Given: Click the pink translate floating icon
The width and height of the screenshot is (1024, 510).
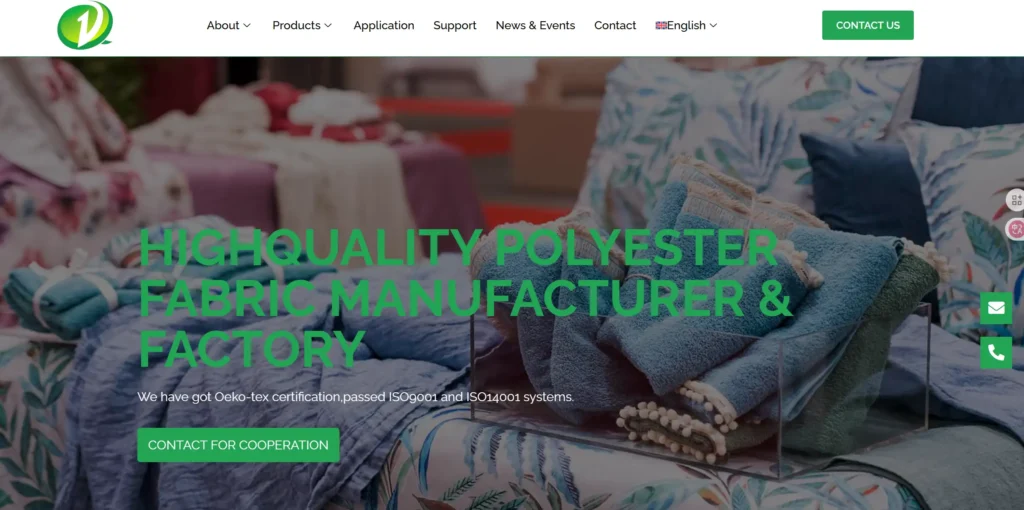Looking at the screenshot, I should (x=1016, y=229).
